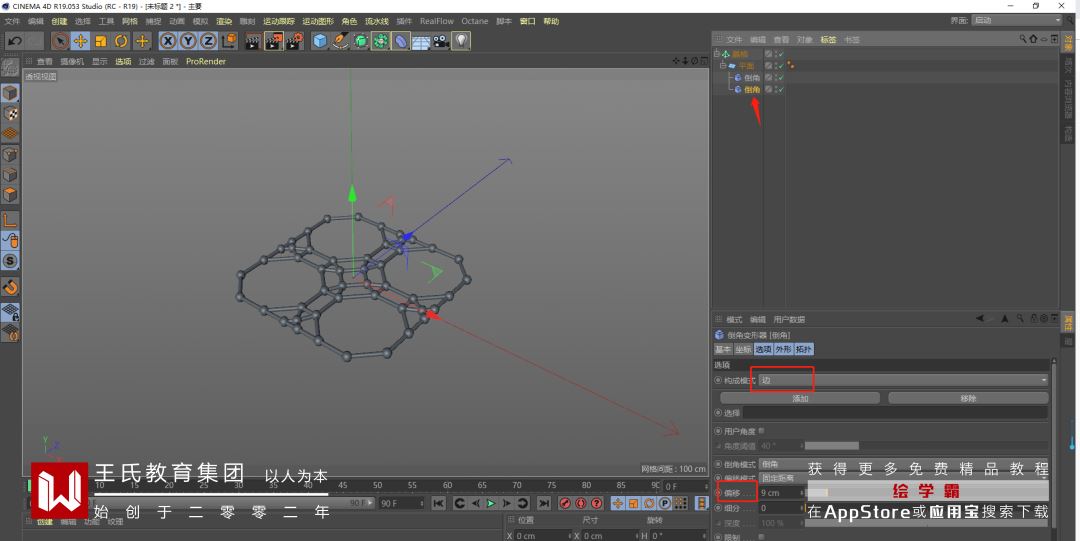Image resolution: width=1080 pixels, height=541 pixels.
Task: Click the Camera object icon
Action: click(x=440, y=41)
